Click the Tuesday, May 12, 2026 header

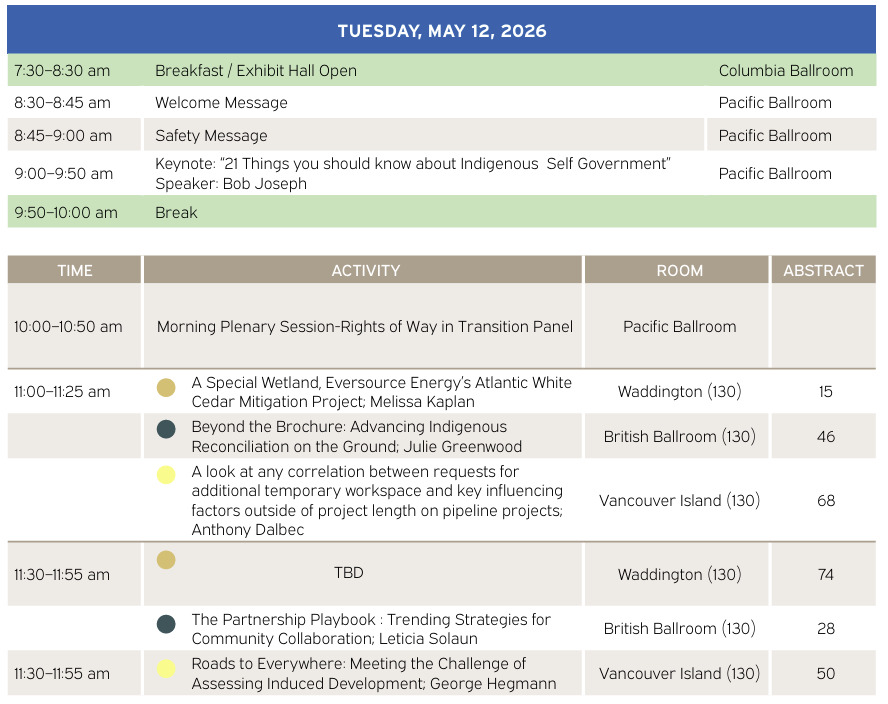[x=442, y=31]
